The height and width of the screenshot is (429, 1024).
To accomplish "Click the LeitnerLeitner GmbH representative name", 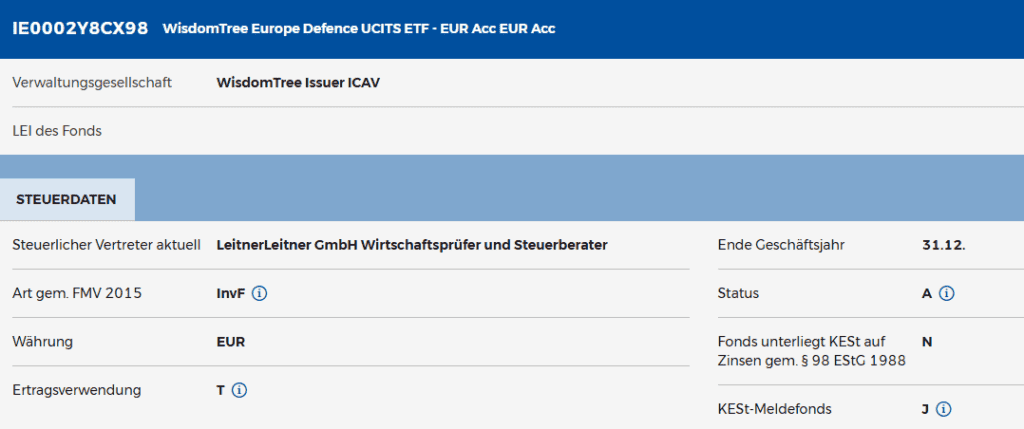I will click(x=412, y=245).
